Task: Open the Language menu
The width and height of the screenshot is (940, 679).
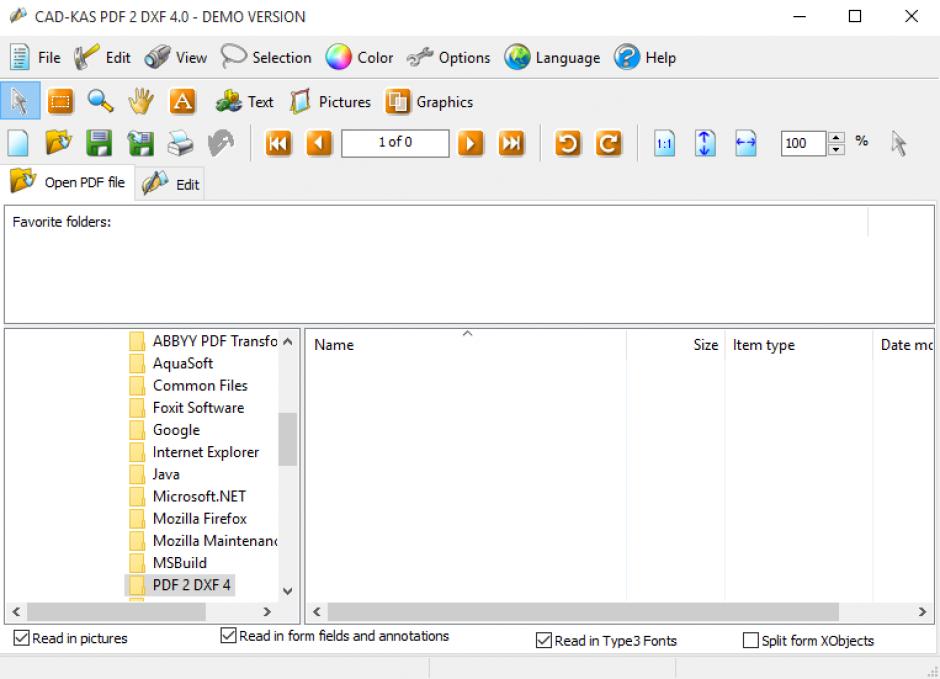Action: coord(552,58)
